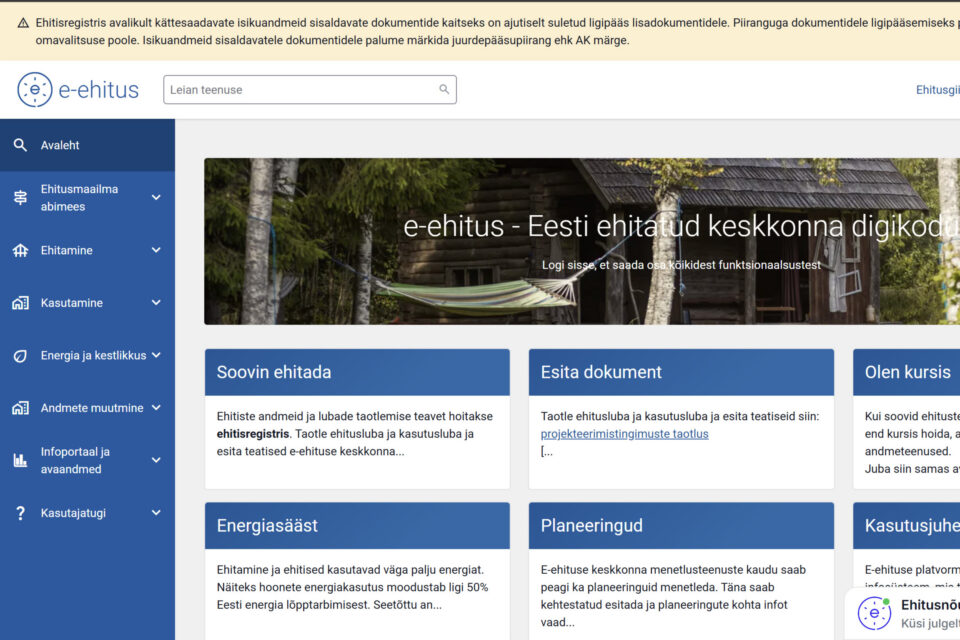960x640 pixels.
Task: Open the Esita dokument card header
Action: tap(681, 372)
